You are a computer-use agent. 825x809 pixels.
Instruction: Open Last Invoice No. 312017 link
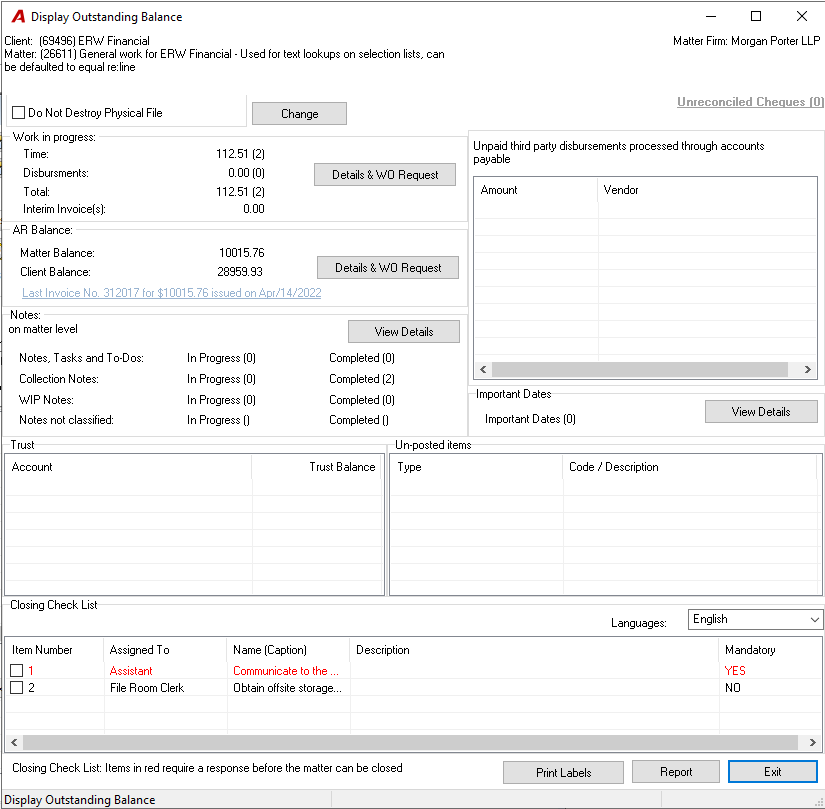coord(172,293)
